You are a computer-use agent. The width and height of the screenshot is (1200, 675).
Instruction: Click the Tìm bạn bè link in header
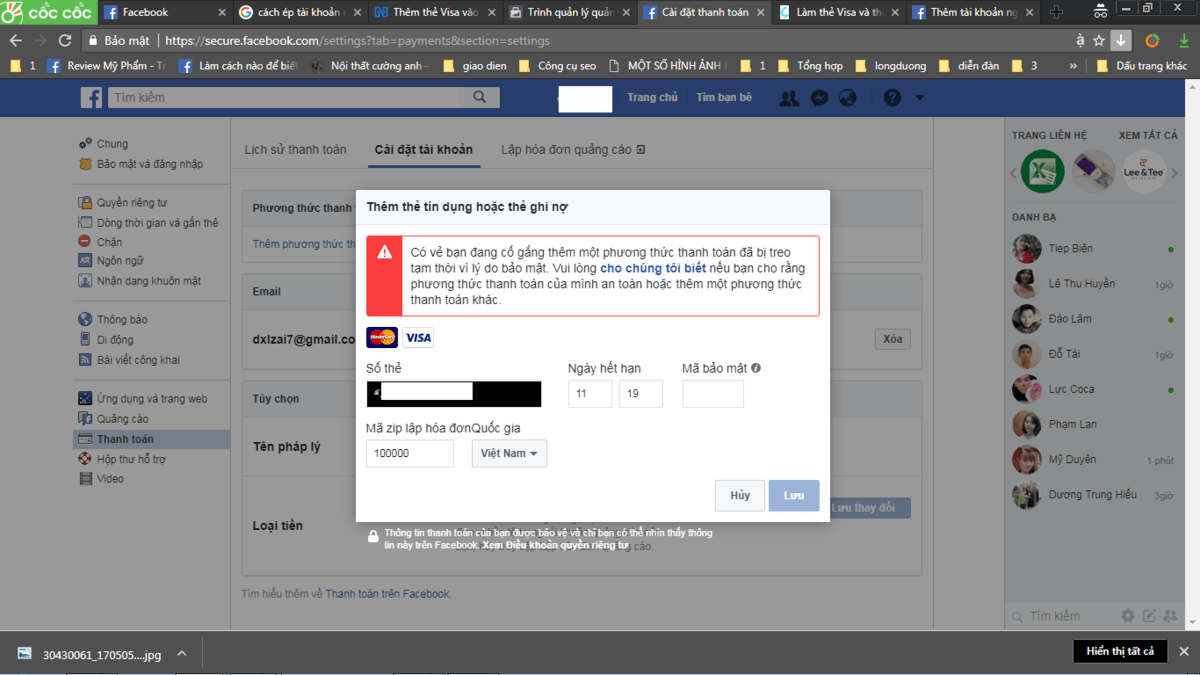click(724, 97)
